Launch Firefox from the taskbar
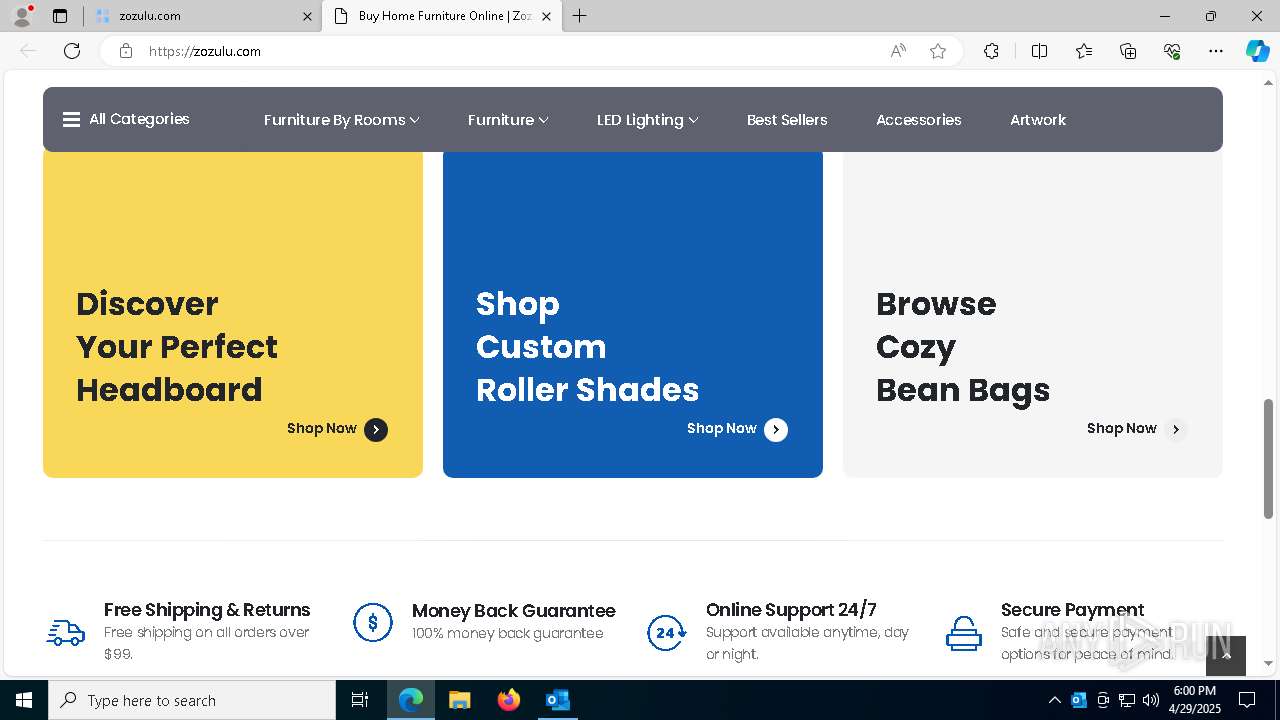This screenshot has height=720, width=1280. (x=509, y=700)
